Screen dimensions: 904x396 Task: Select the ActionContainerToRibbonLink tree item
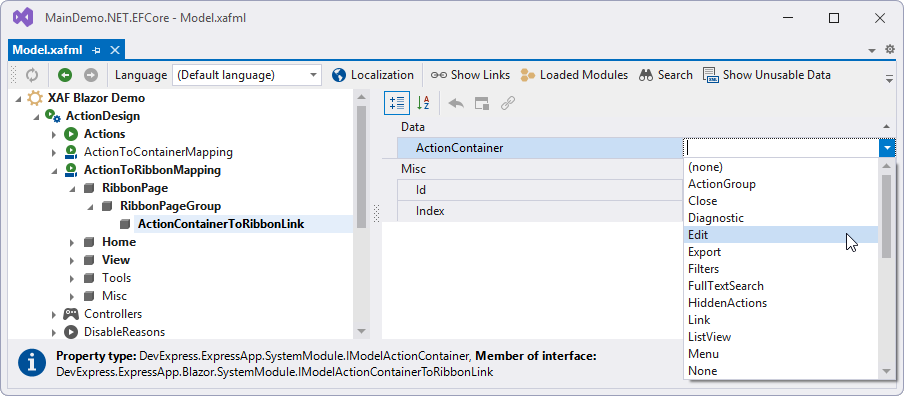tap(221, 224)
